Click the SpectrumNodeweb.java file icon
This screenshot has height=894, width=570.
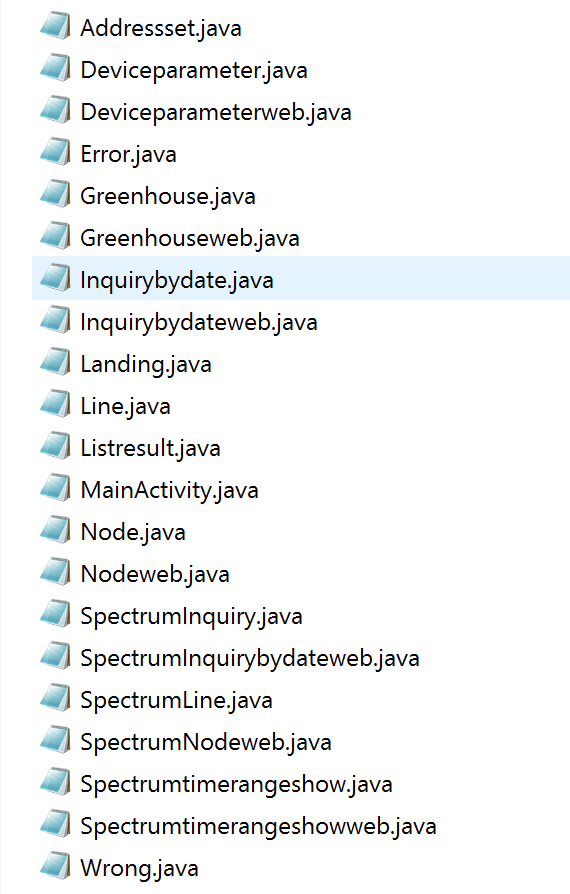[56, 741]
